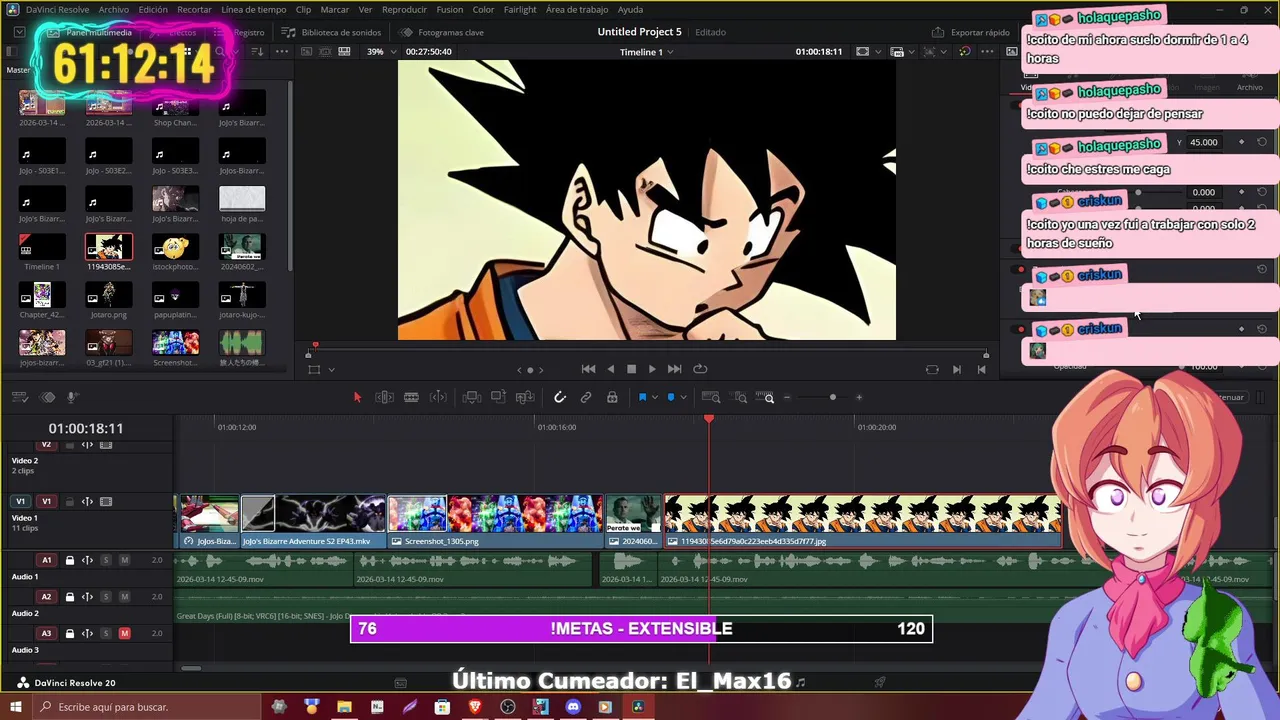This screenshot has width=1280, height=720.
Task: Toggle Loop playback icon
Action: tap(700, 369)
